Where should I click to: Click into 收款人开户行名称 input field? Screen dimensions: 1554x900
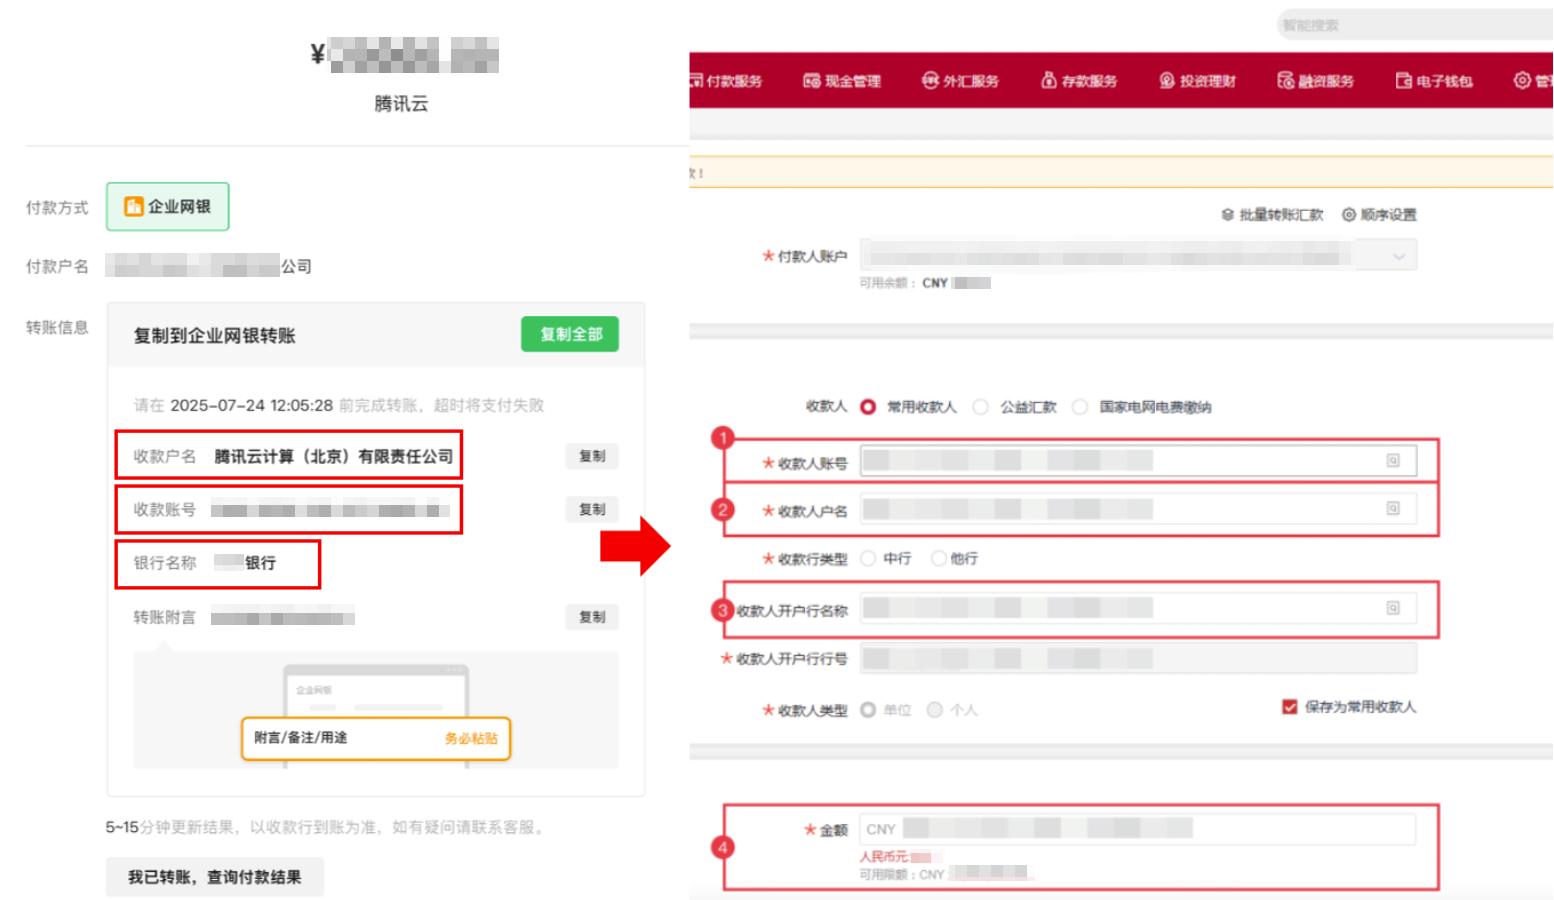(1138, 608)
